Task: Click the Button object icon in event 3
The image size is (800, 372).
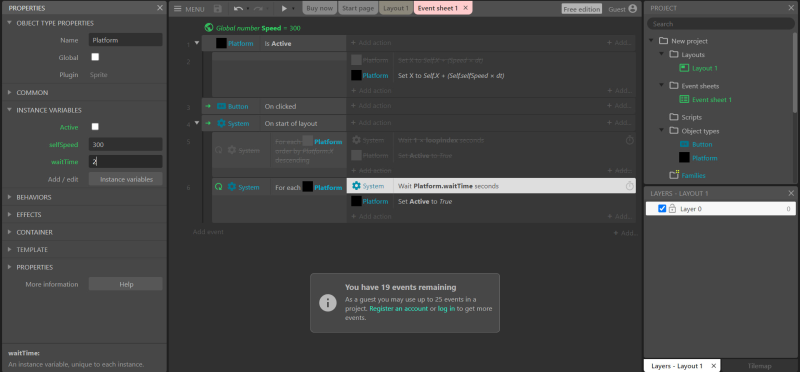Action: pyautogui.click(x=221, y=106)
